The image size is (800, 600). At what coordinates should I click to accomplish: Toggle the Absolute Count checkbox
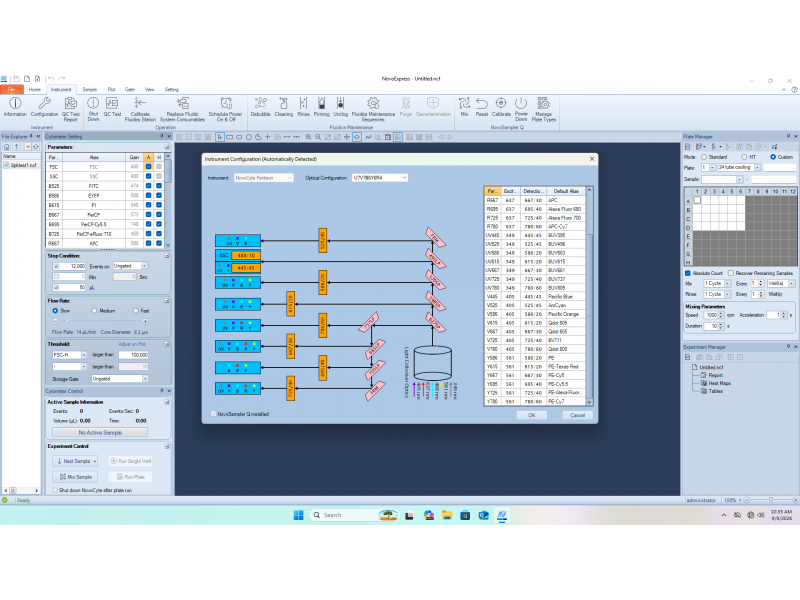[687, 273]
